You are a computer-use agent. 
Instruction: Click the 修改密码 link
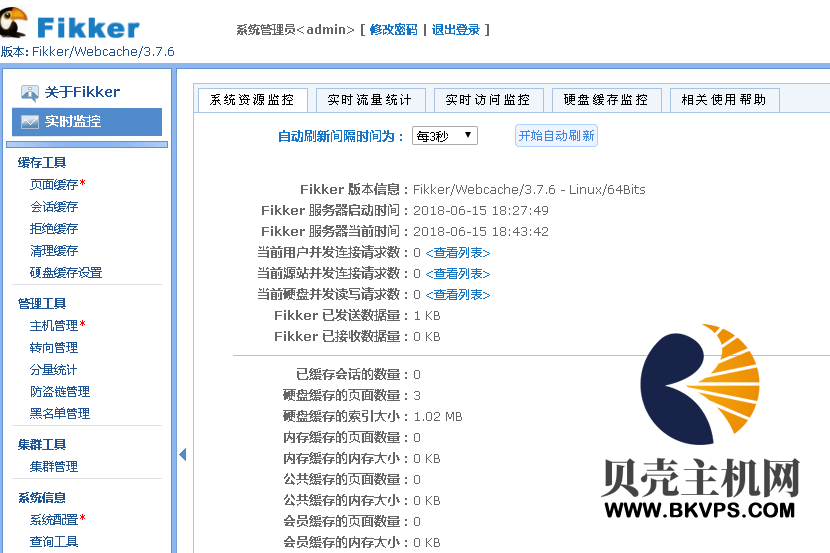393,30
